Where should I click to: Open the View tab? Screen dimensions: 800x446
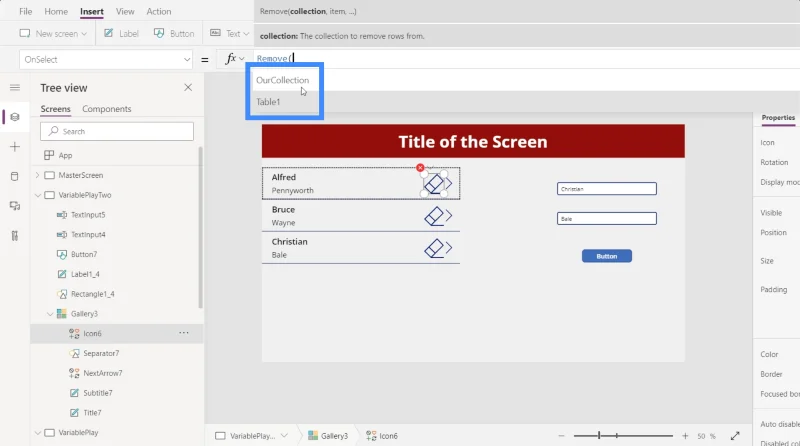coord(125,11)
